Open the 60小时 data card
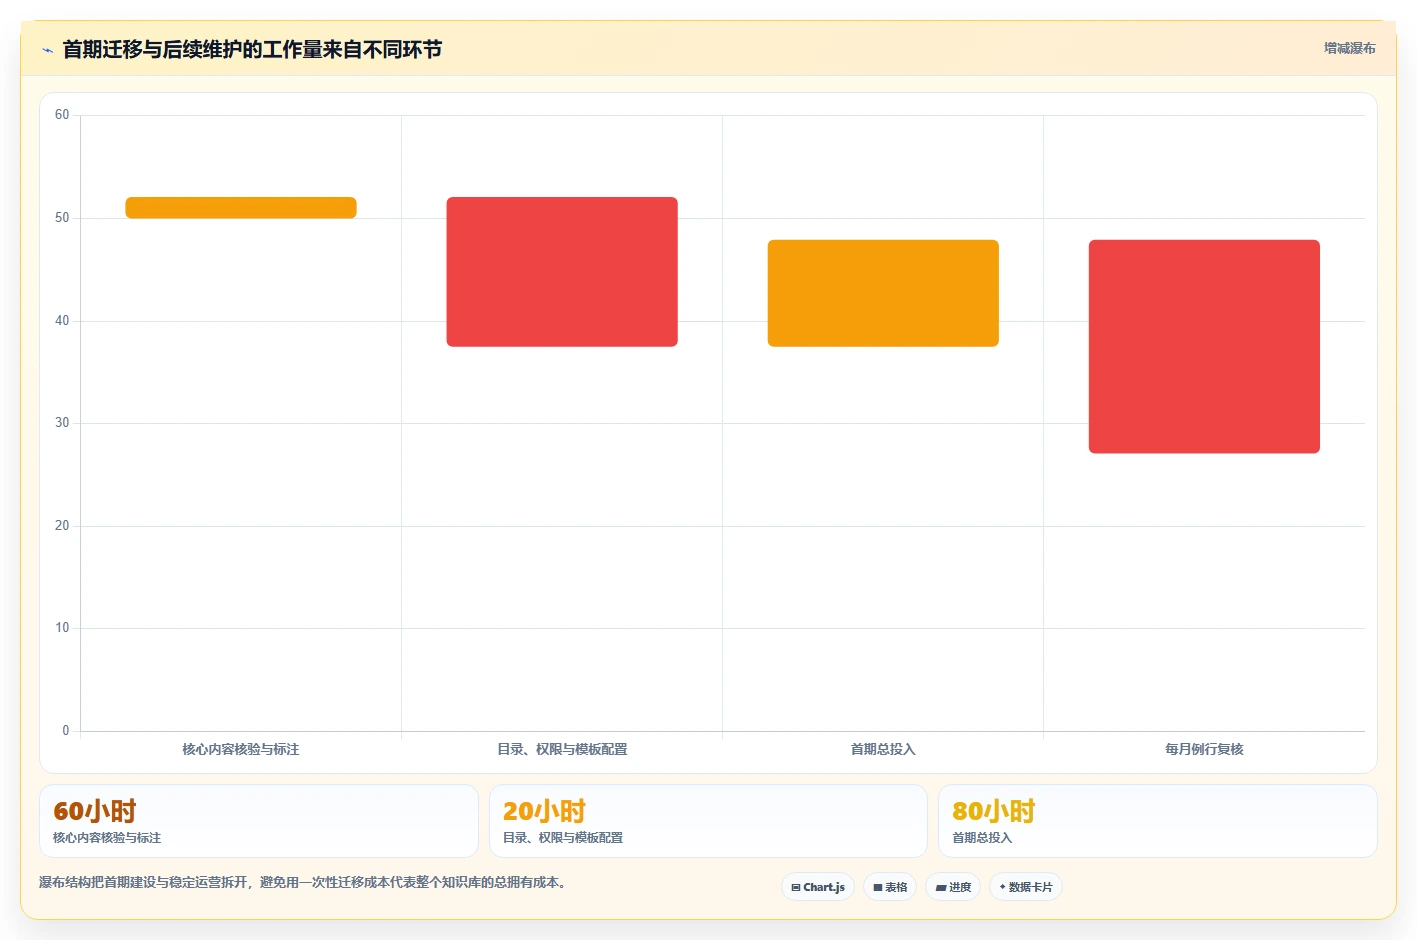The image size is (1417, 940). point(259,821)
